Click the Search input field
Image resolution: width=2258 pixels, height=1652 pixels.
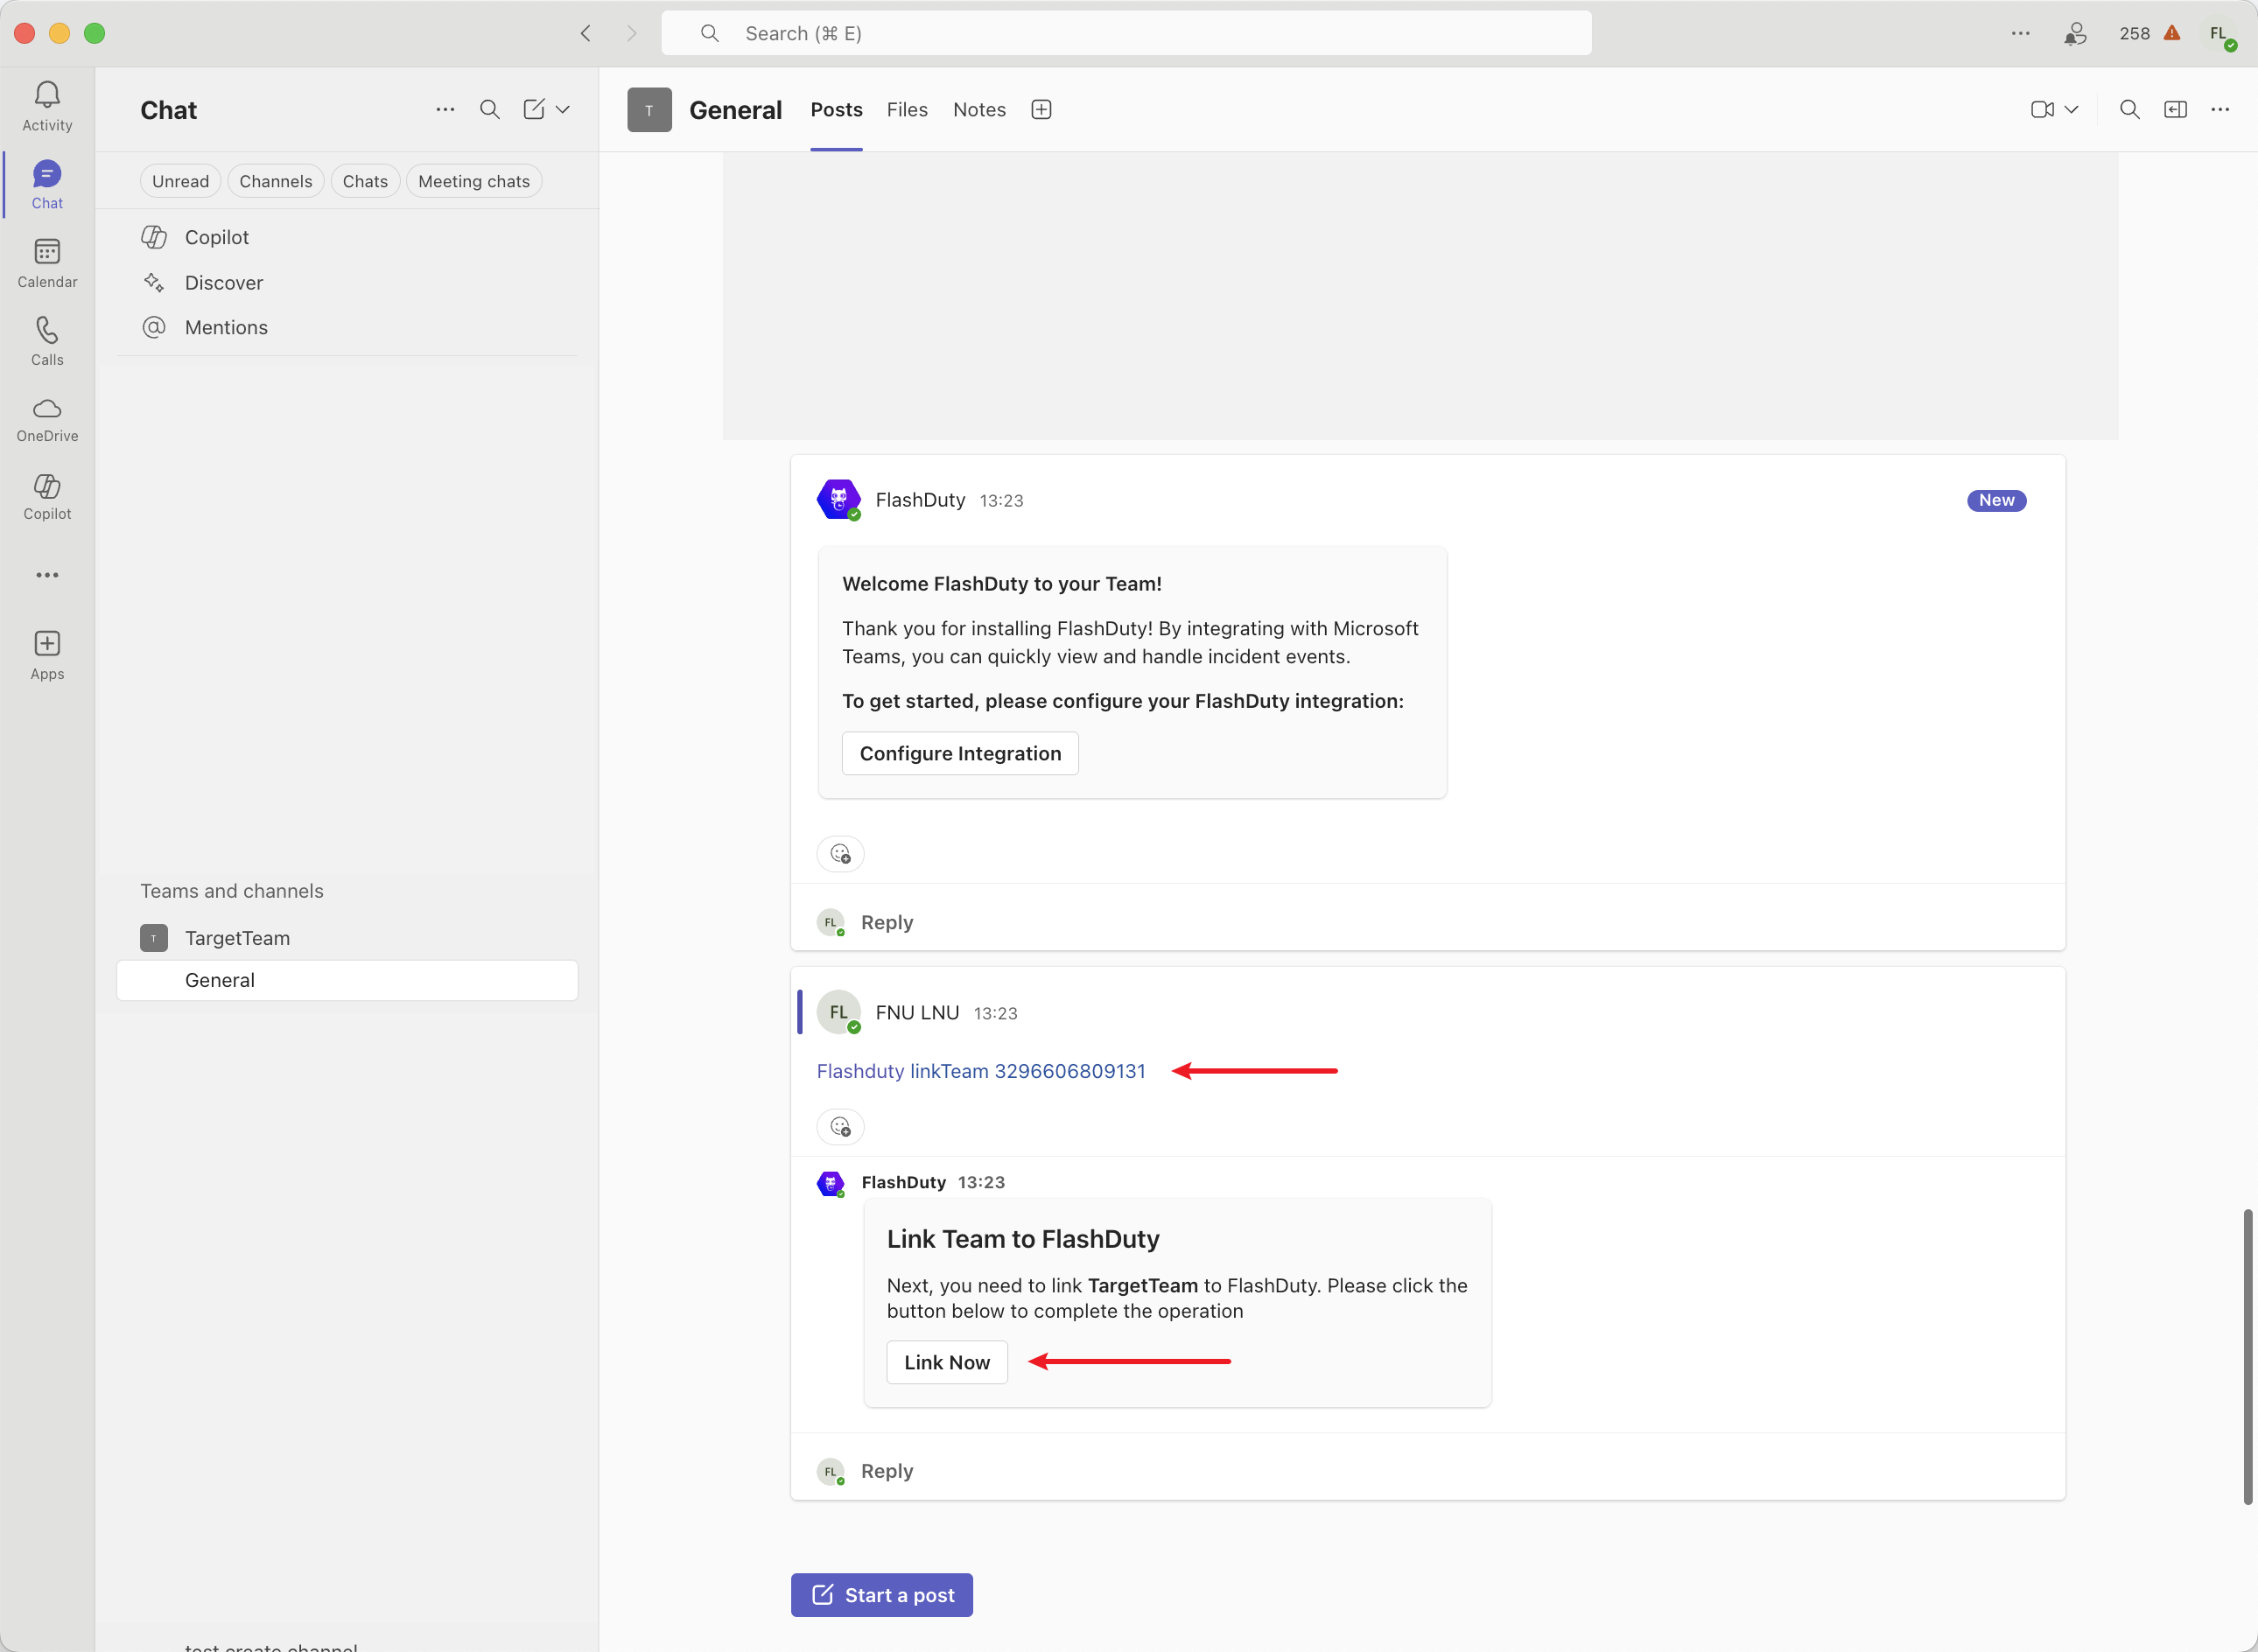pyautogui.click(x=1126, y=33)
